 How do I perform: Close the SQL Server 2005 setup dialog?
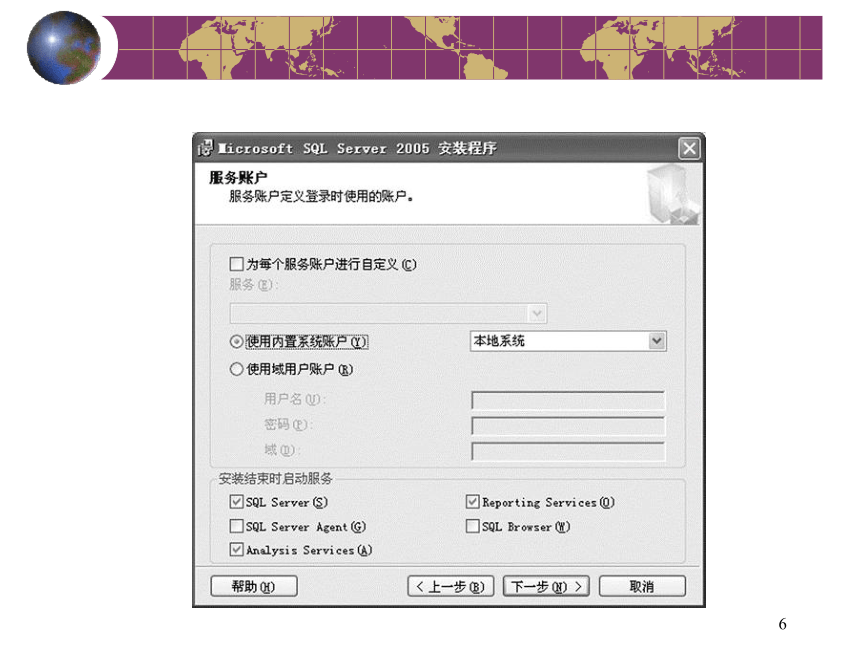pos(689,148)
